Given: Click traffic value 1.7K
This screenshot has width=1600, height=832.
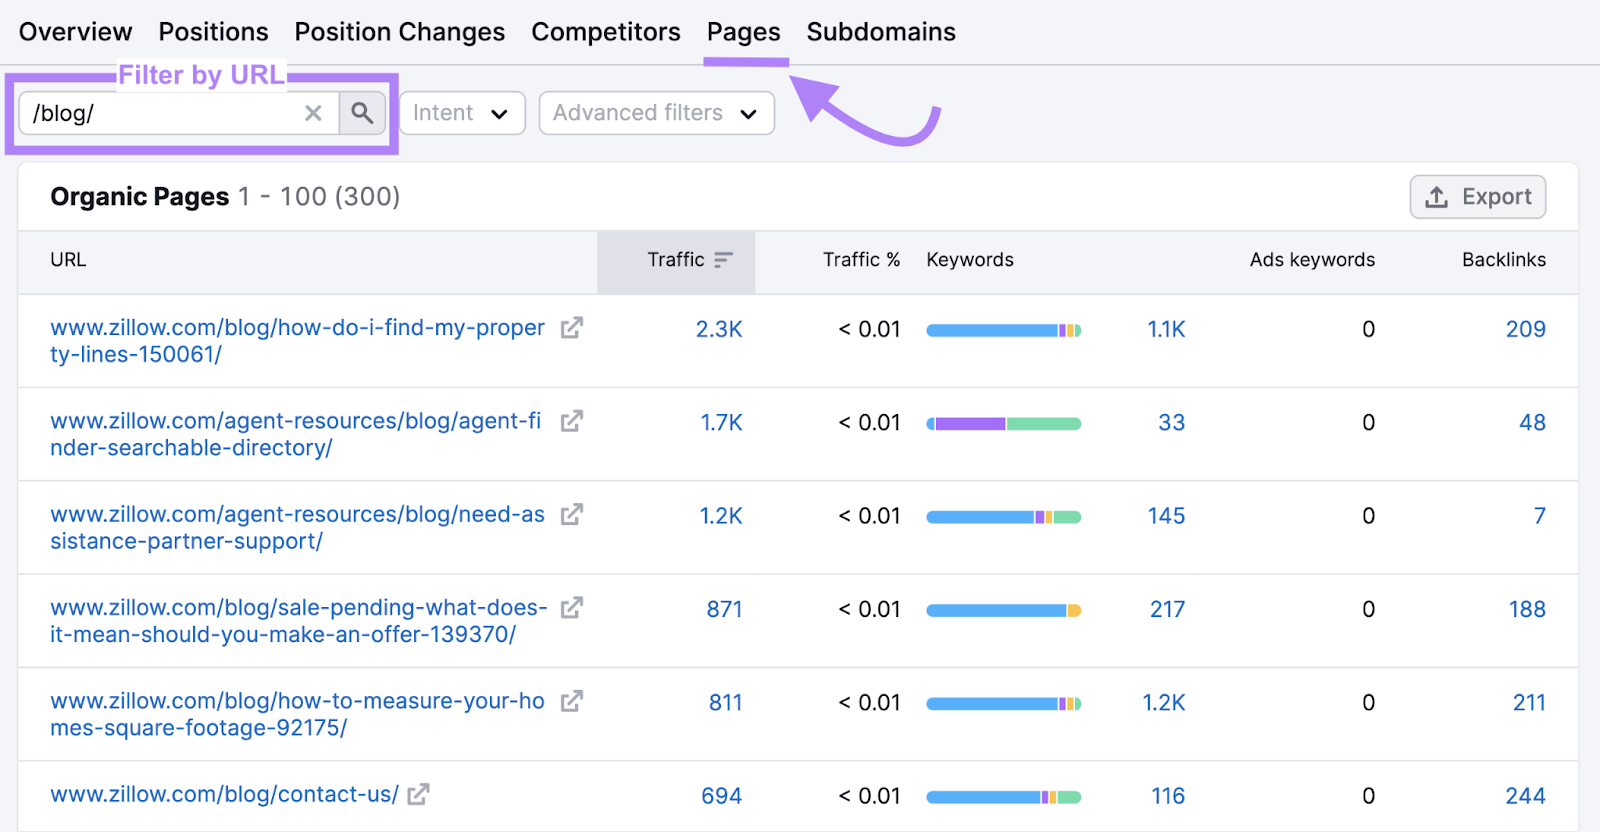Looking at the screenshot, I should coord(721,423).
